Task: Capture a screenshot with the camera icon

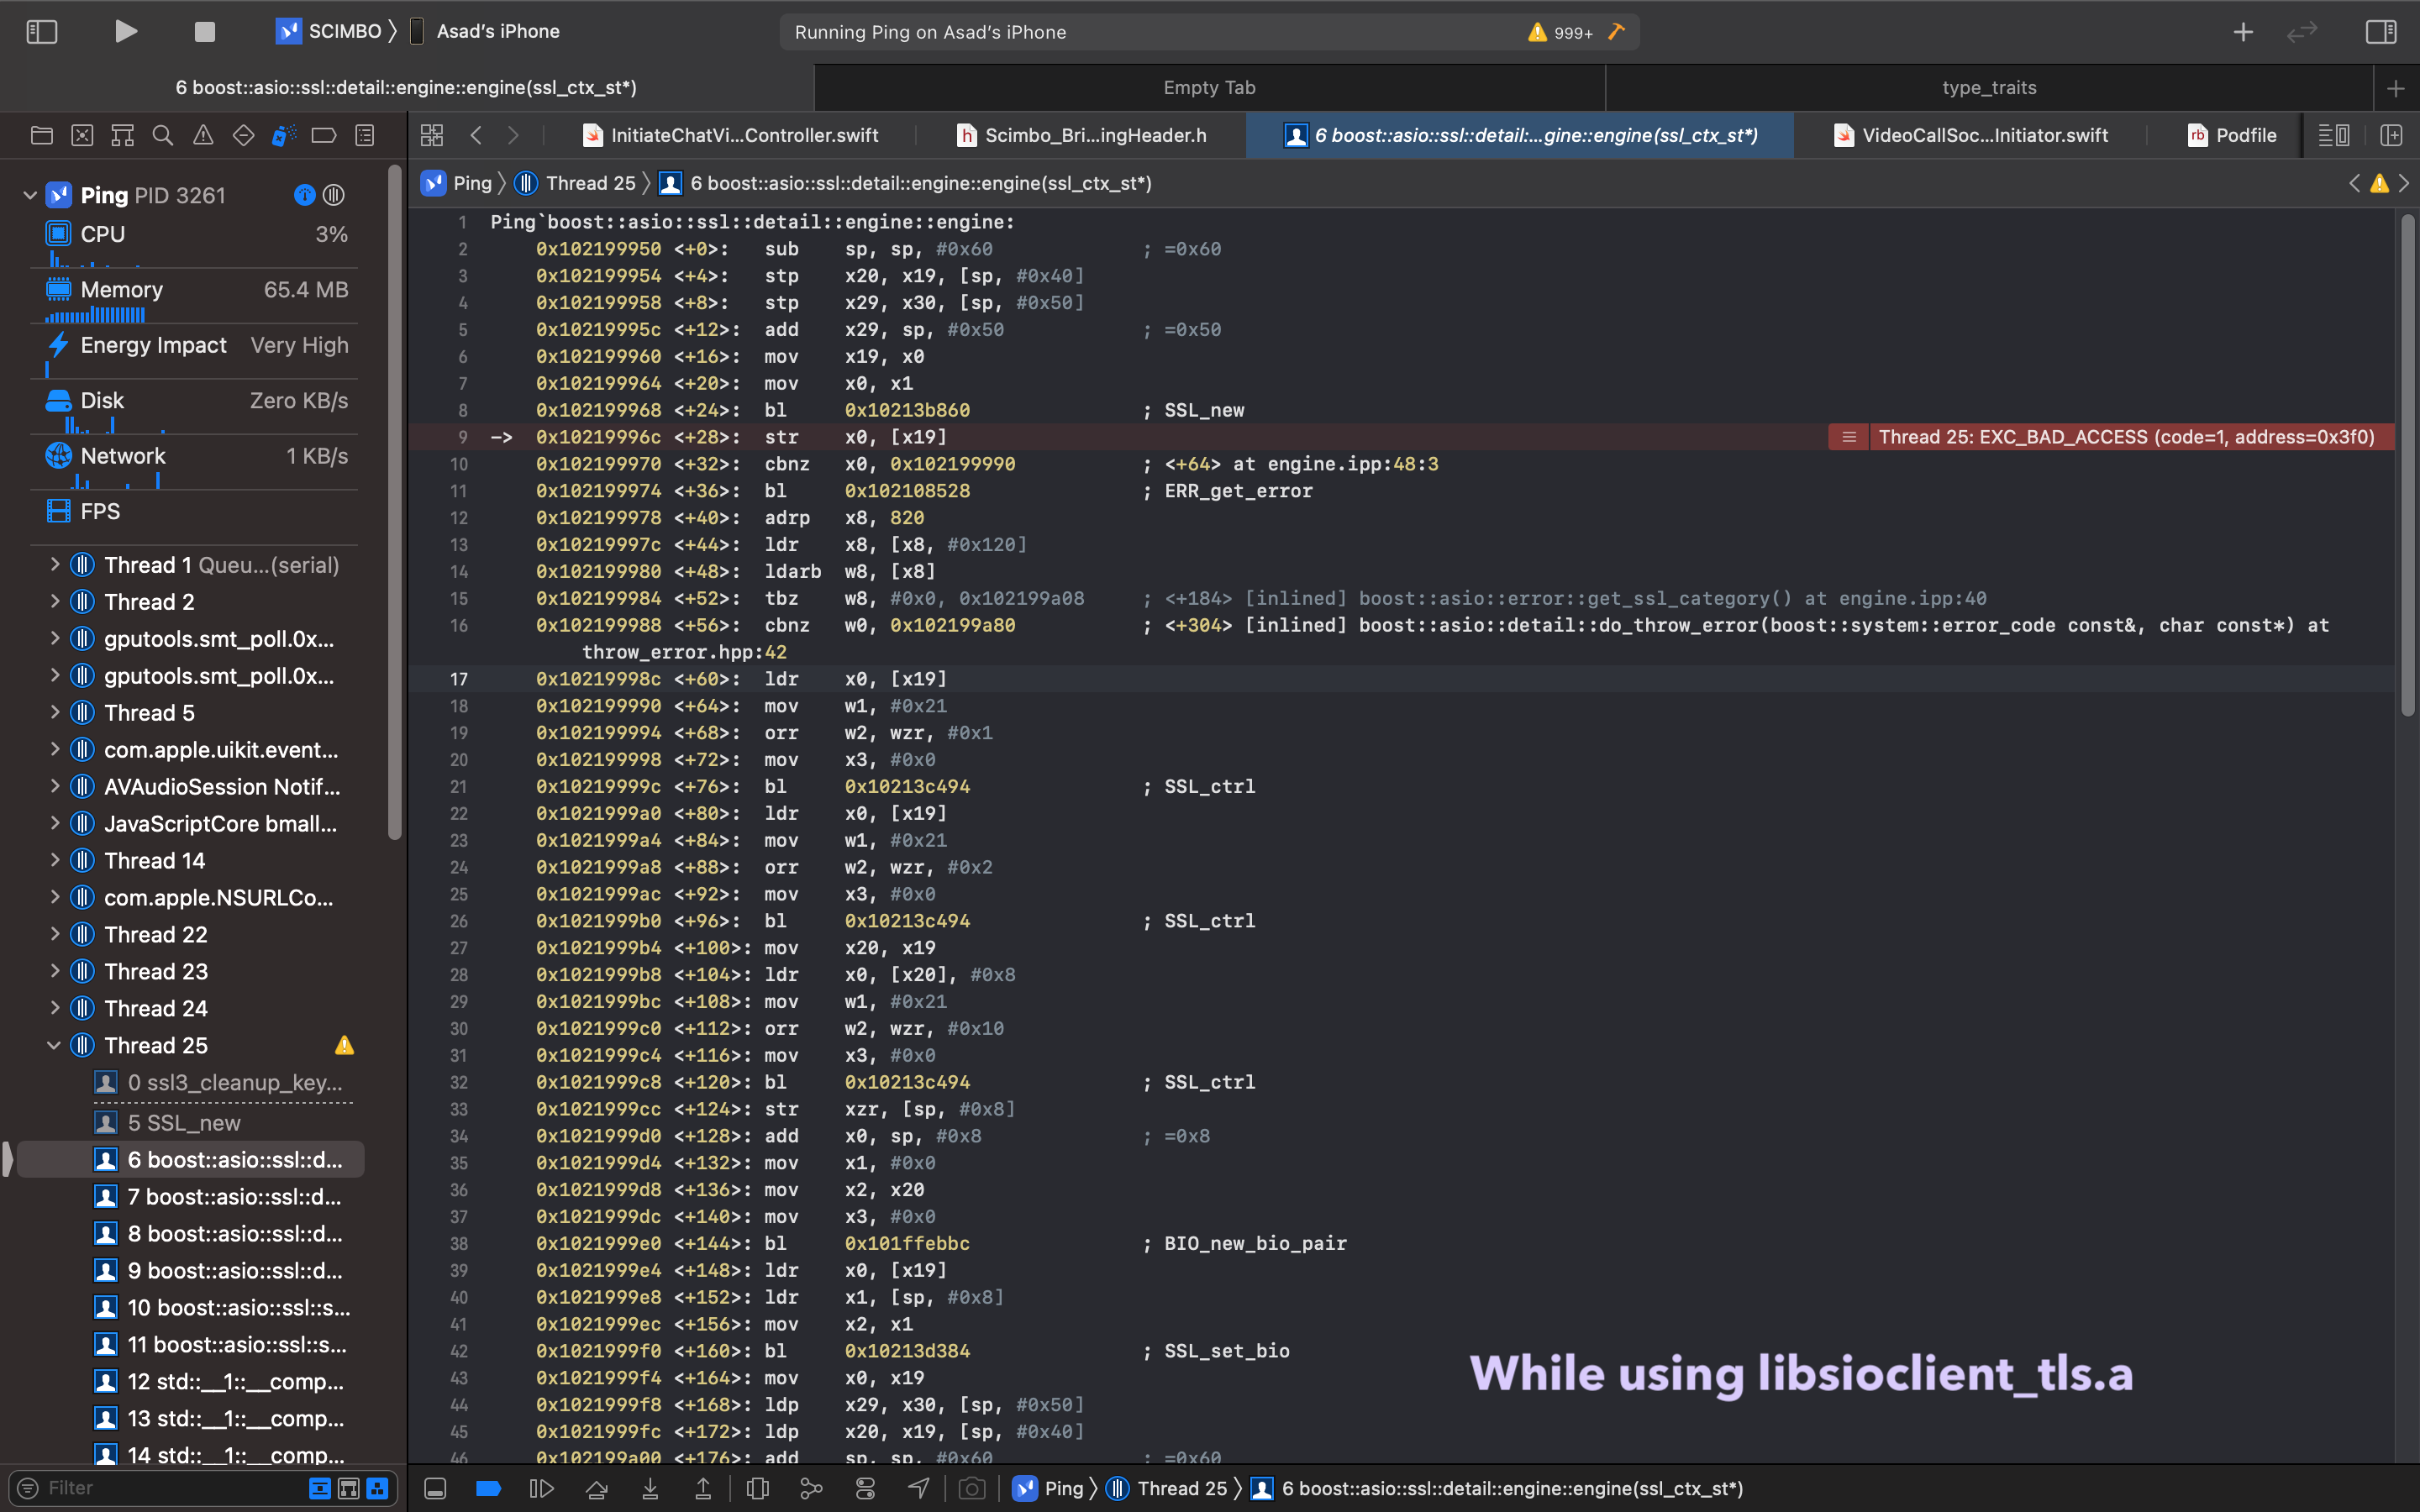Action: [973, 1488]
